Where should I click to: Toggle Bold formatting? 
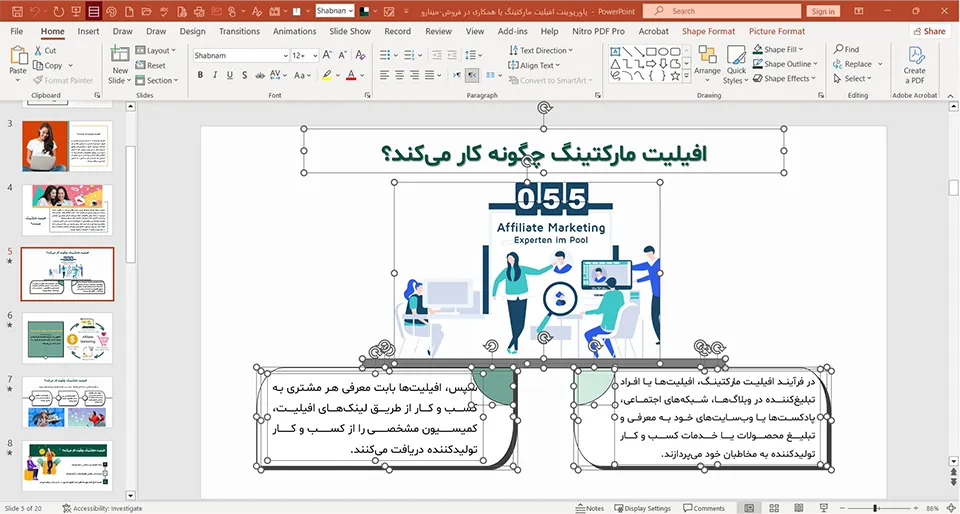[200, 75]
